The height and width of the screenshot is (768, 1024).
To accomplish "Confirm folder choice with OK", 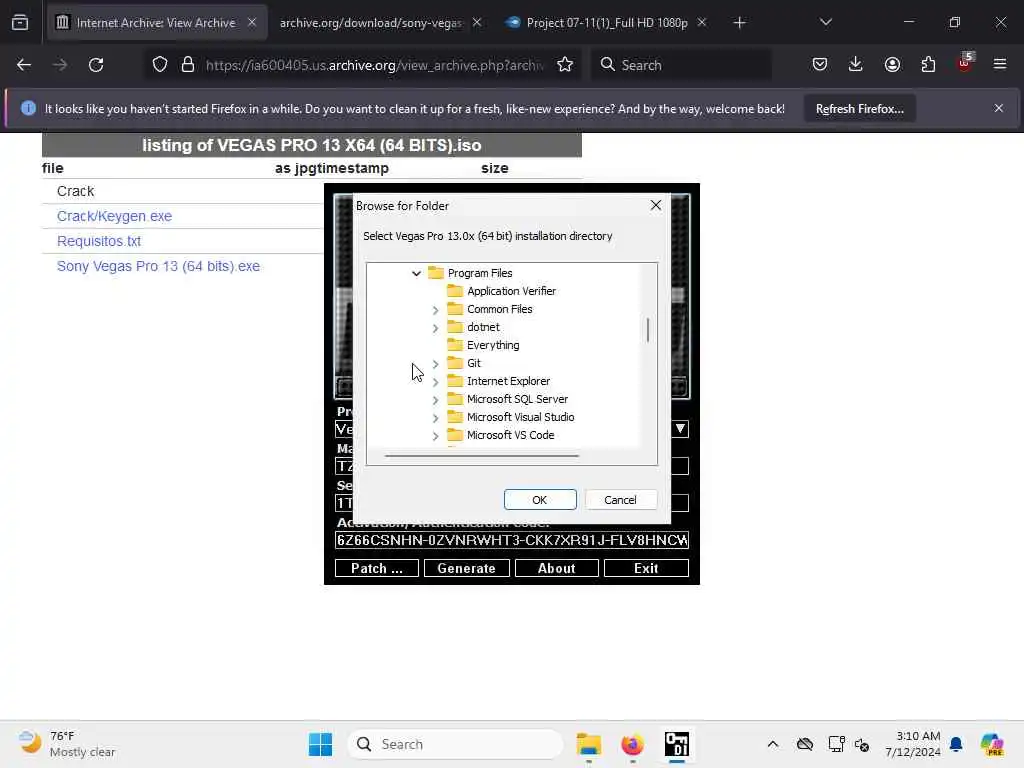I will [539, 500].
